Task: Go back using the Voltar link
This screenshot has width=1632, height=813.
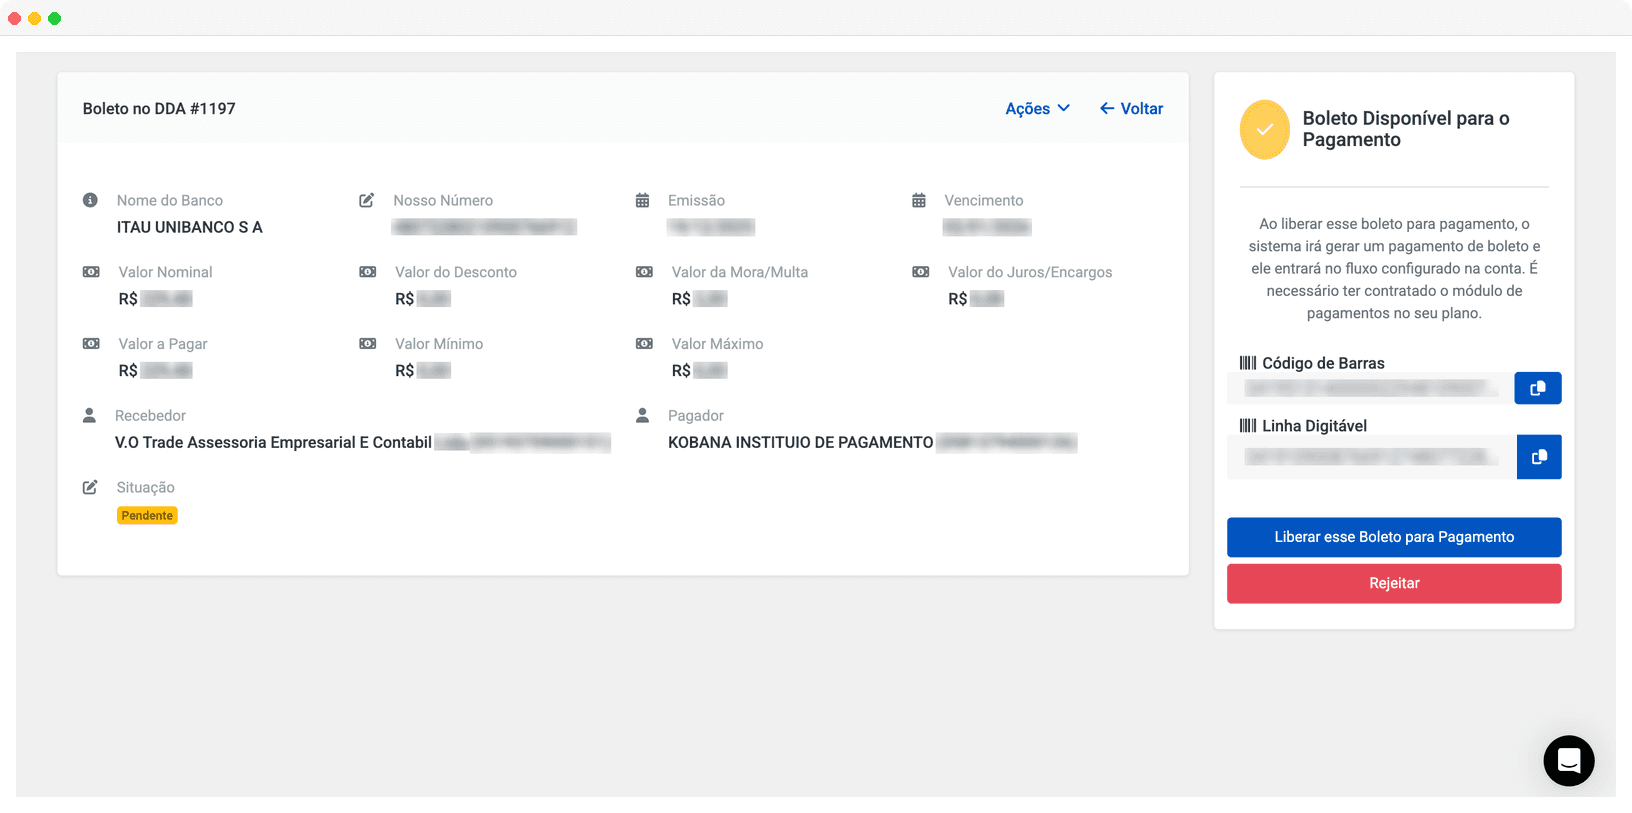Action: tap(1131, 108)
